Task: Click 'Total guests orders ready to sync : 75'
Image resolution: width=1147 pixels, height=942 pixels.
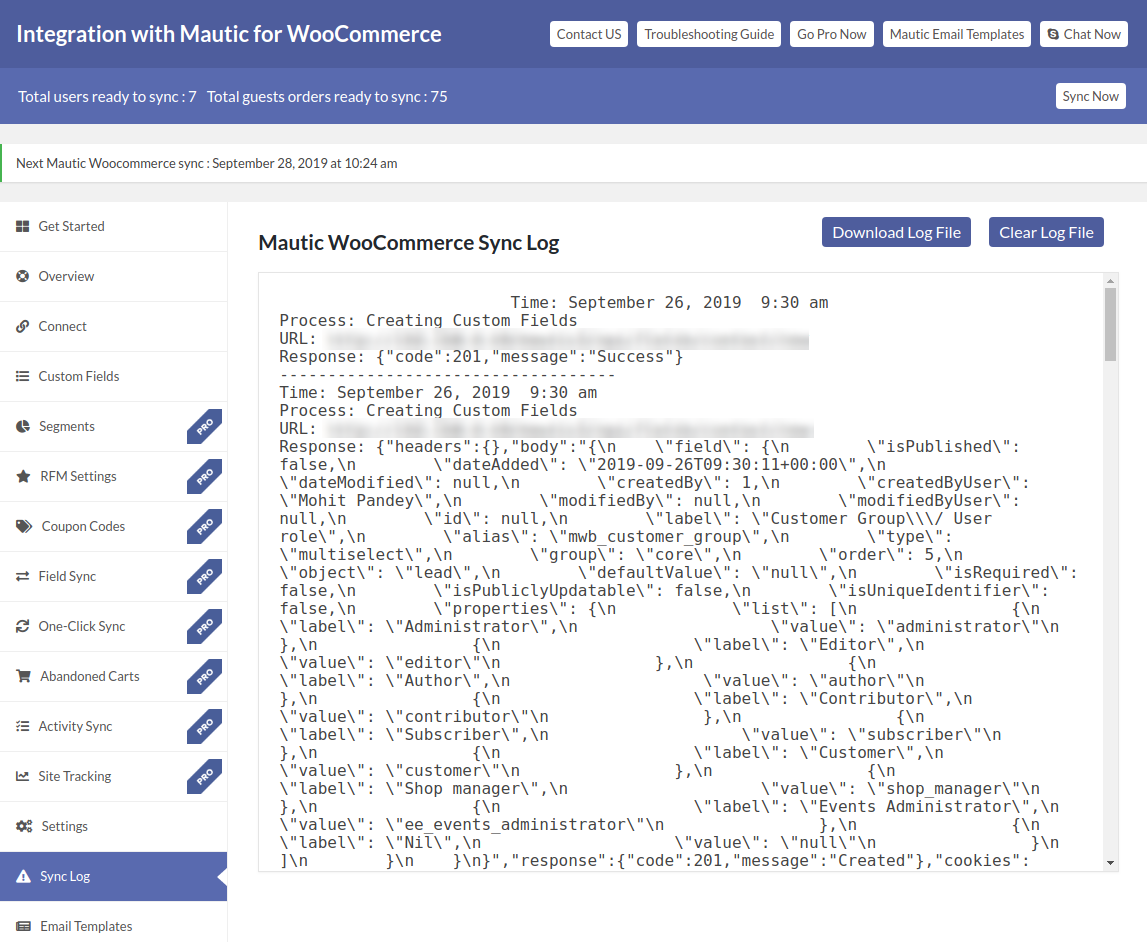Action: tap(327, 97)
